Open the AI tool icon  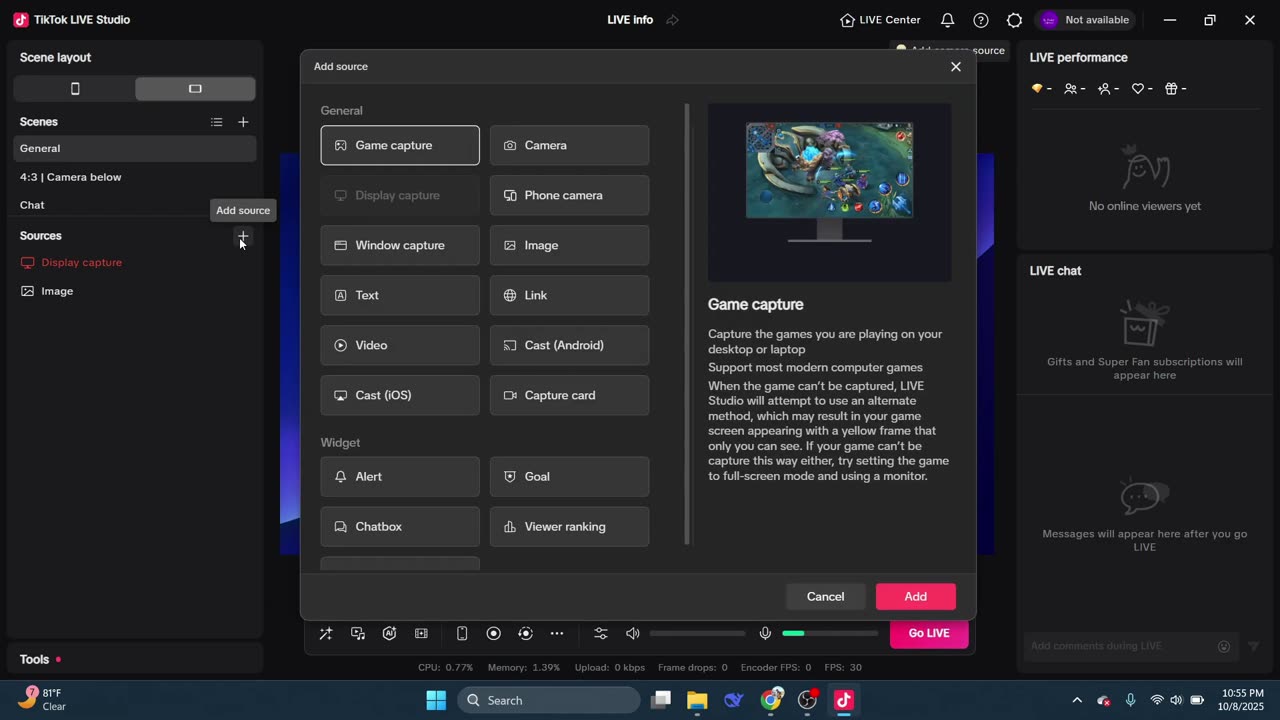[x=390, y=633]
